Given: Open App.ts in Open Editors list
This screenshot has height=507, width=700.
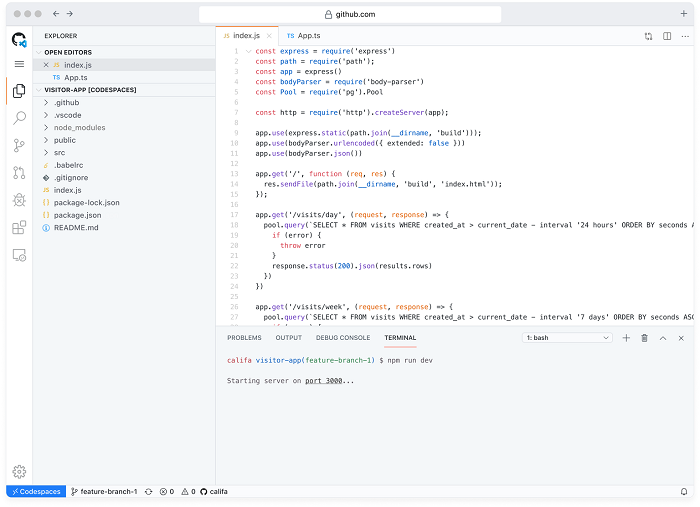Looking at the screenshot, I should point(124,77).
